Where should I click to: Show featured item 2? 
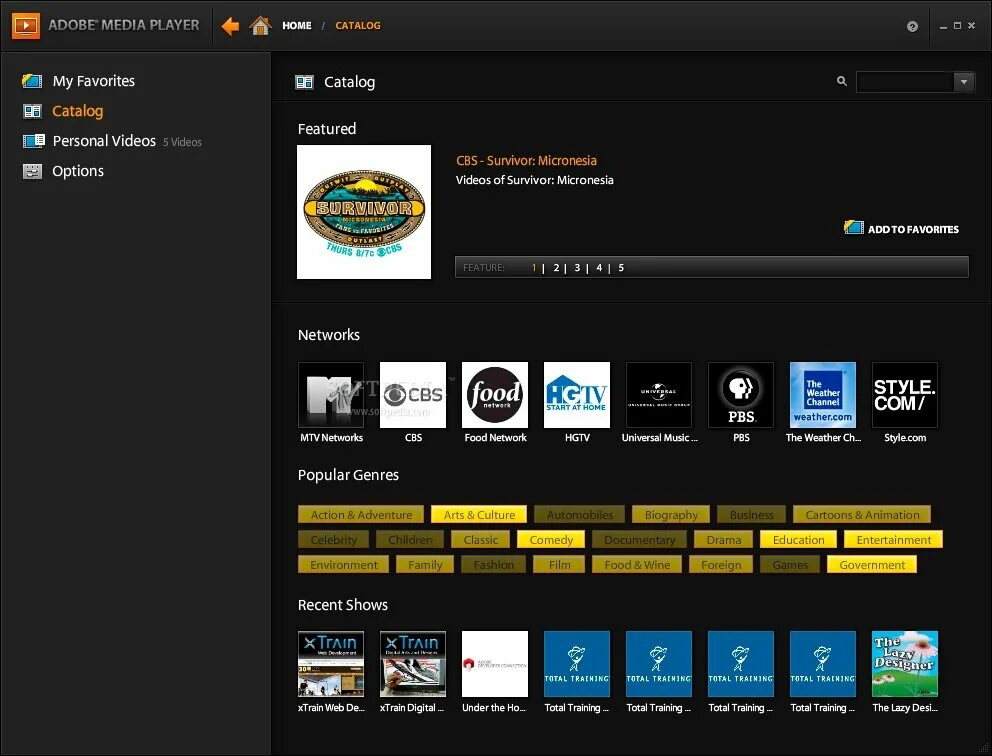pos(556,268)
